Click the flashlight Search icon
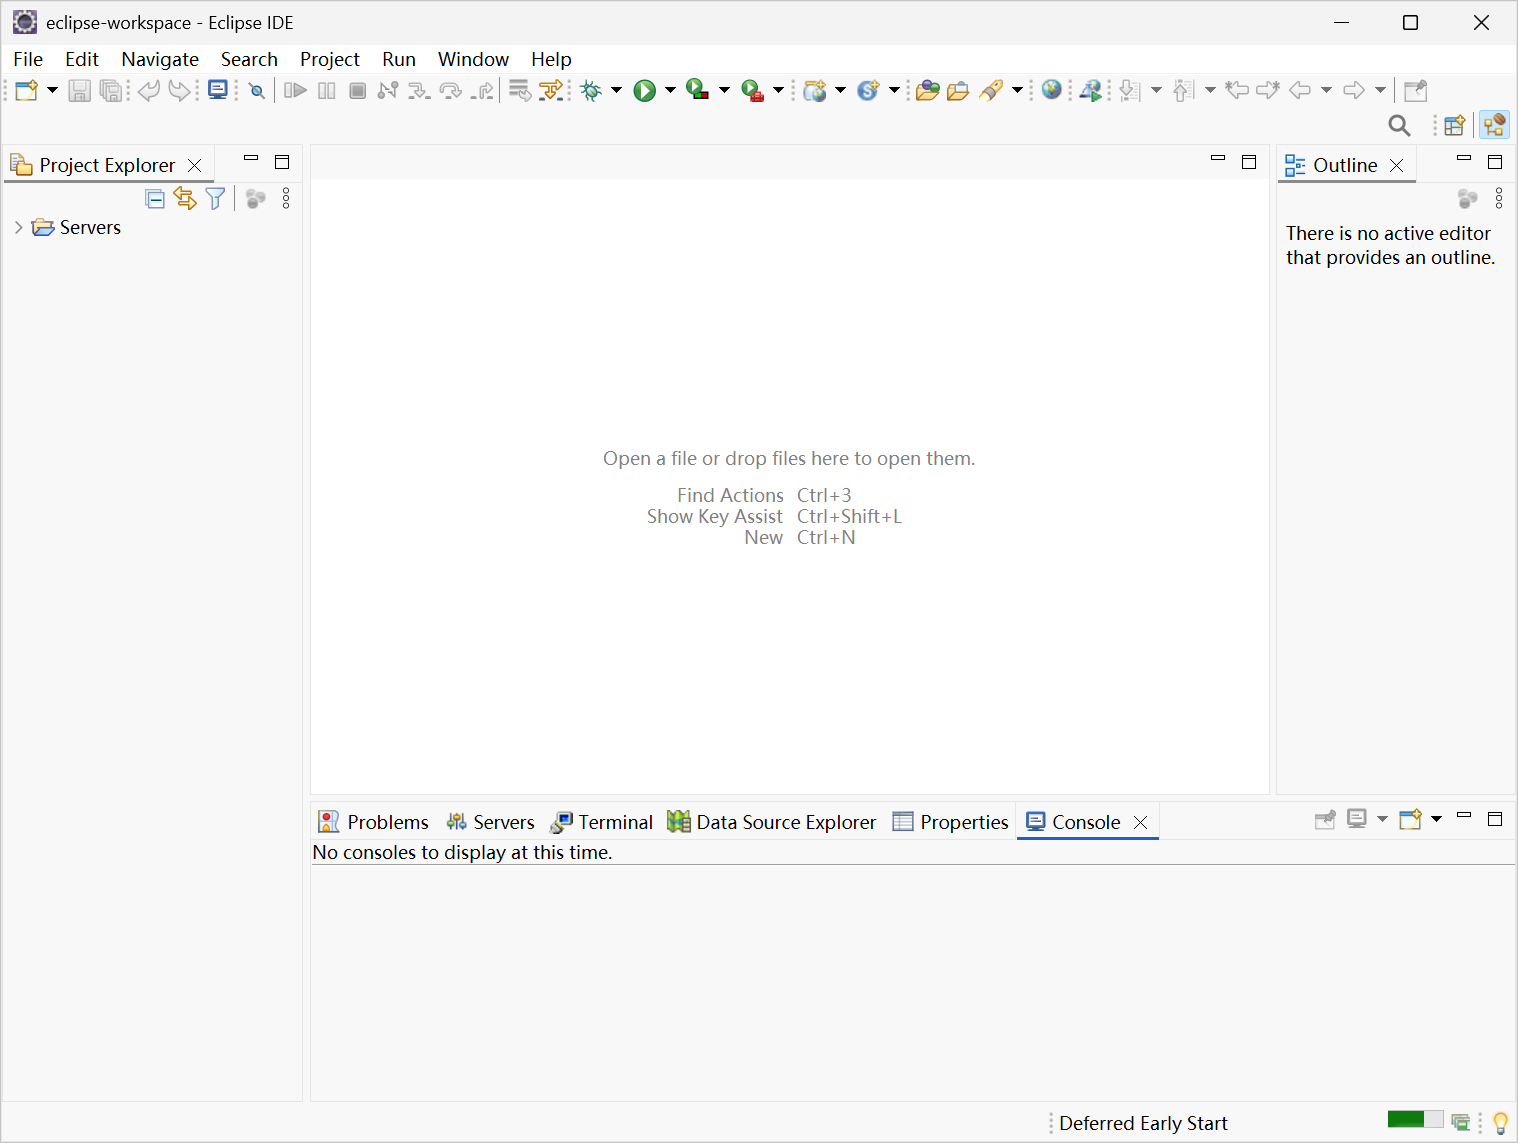The height and width of the screenshot is (1143, 1518). click(991, 91)
